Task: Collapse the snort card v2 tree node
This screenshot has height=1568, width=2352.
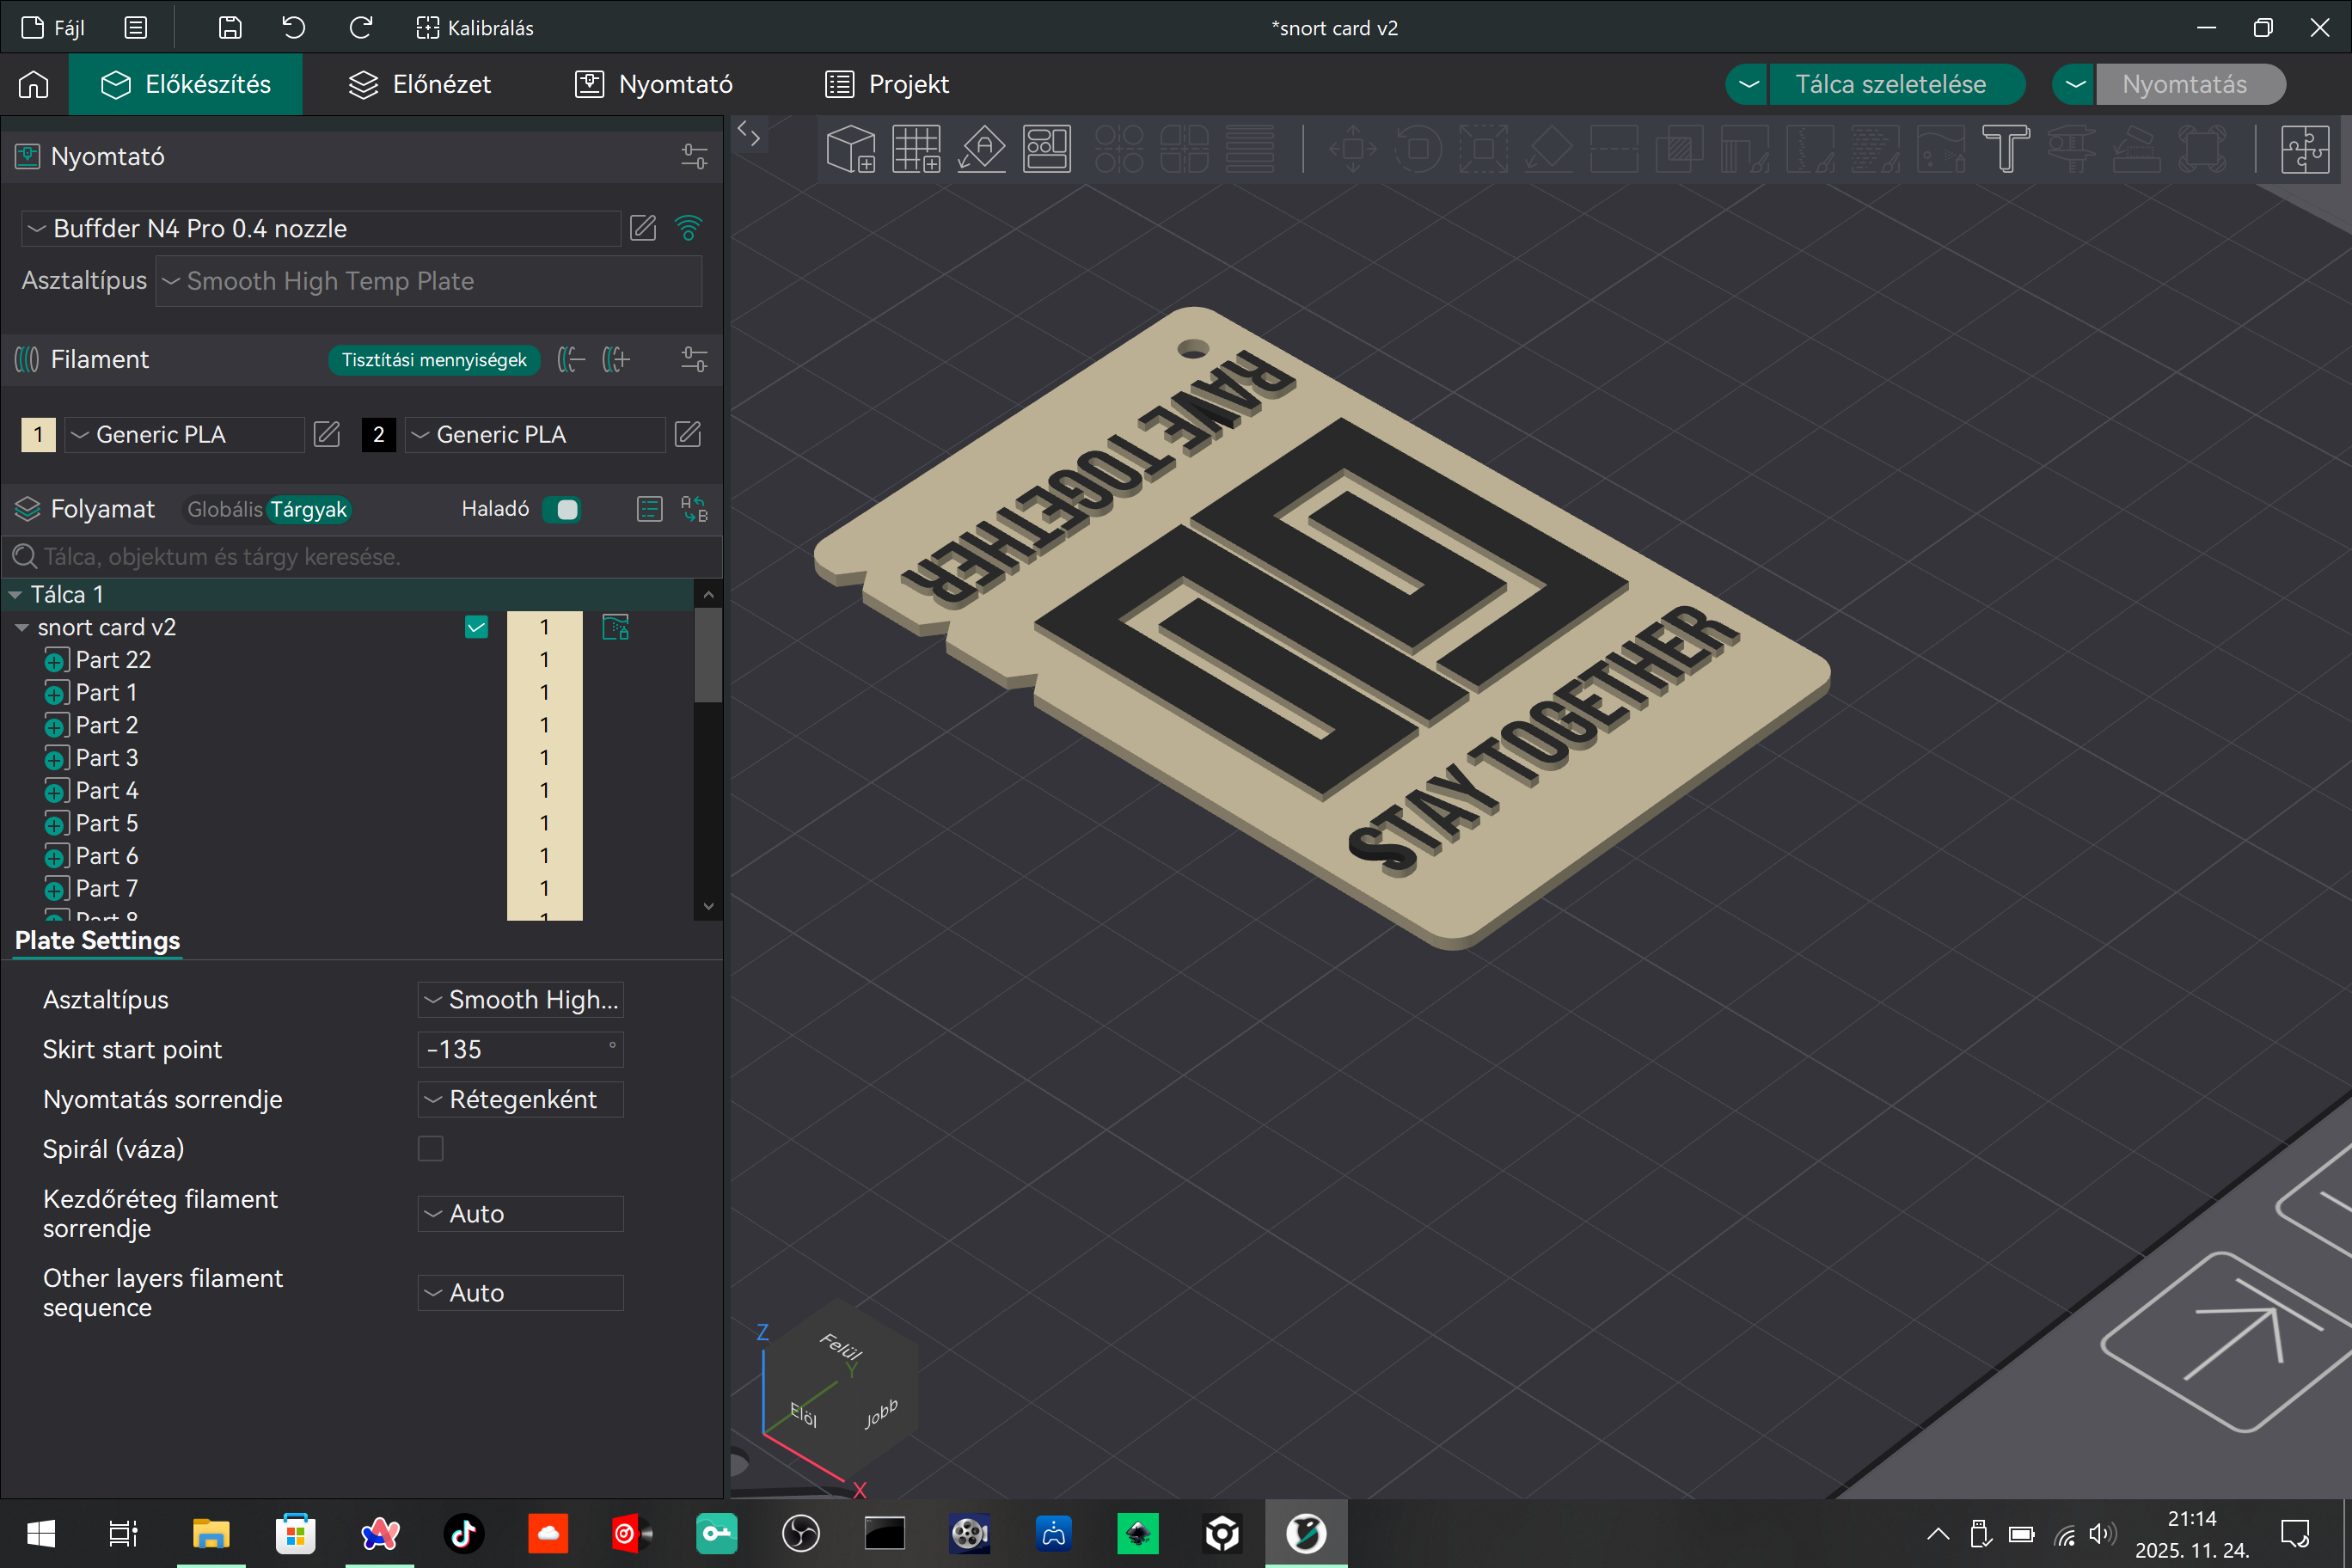Action: (22, 627)
